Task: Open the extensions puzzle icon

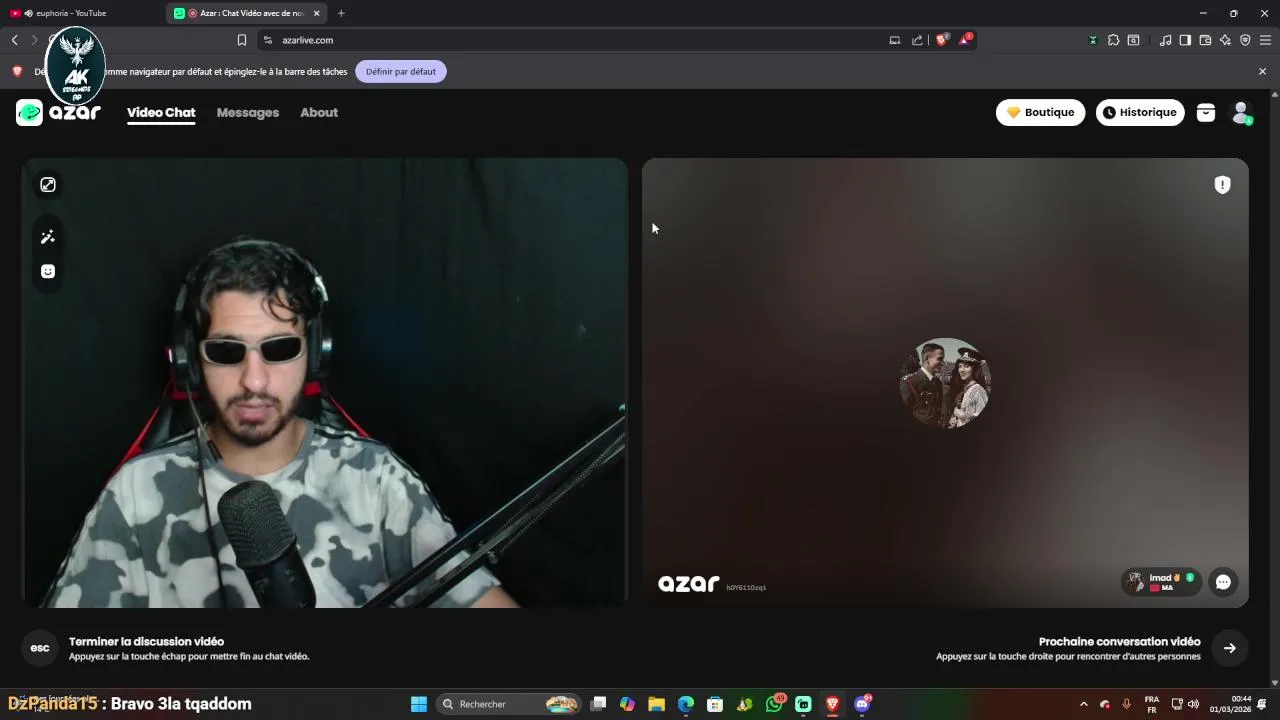Action: [1113, 40]
